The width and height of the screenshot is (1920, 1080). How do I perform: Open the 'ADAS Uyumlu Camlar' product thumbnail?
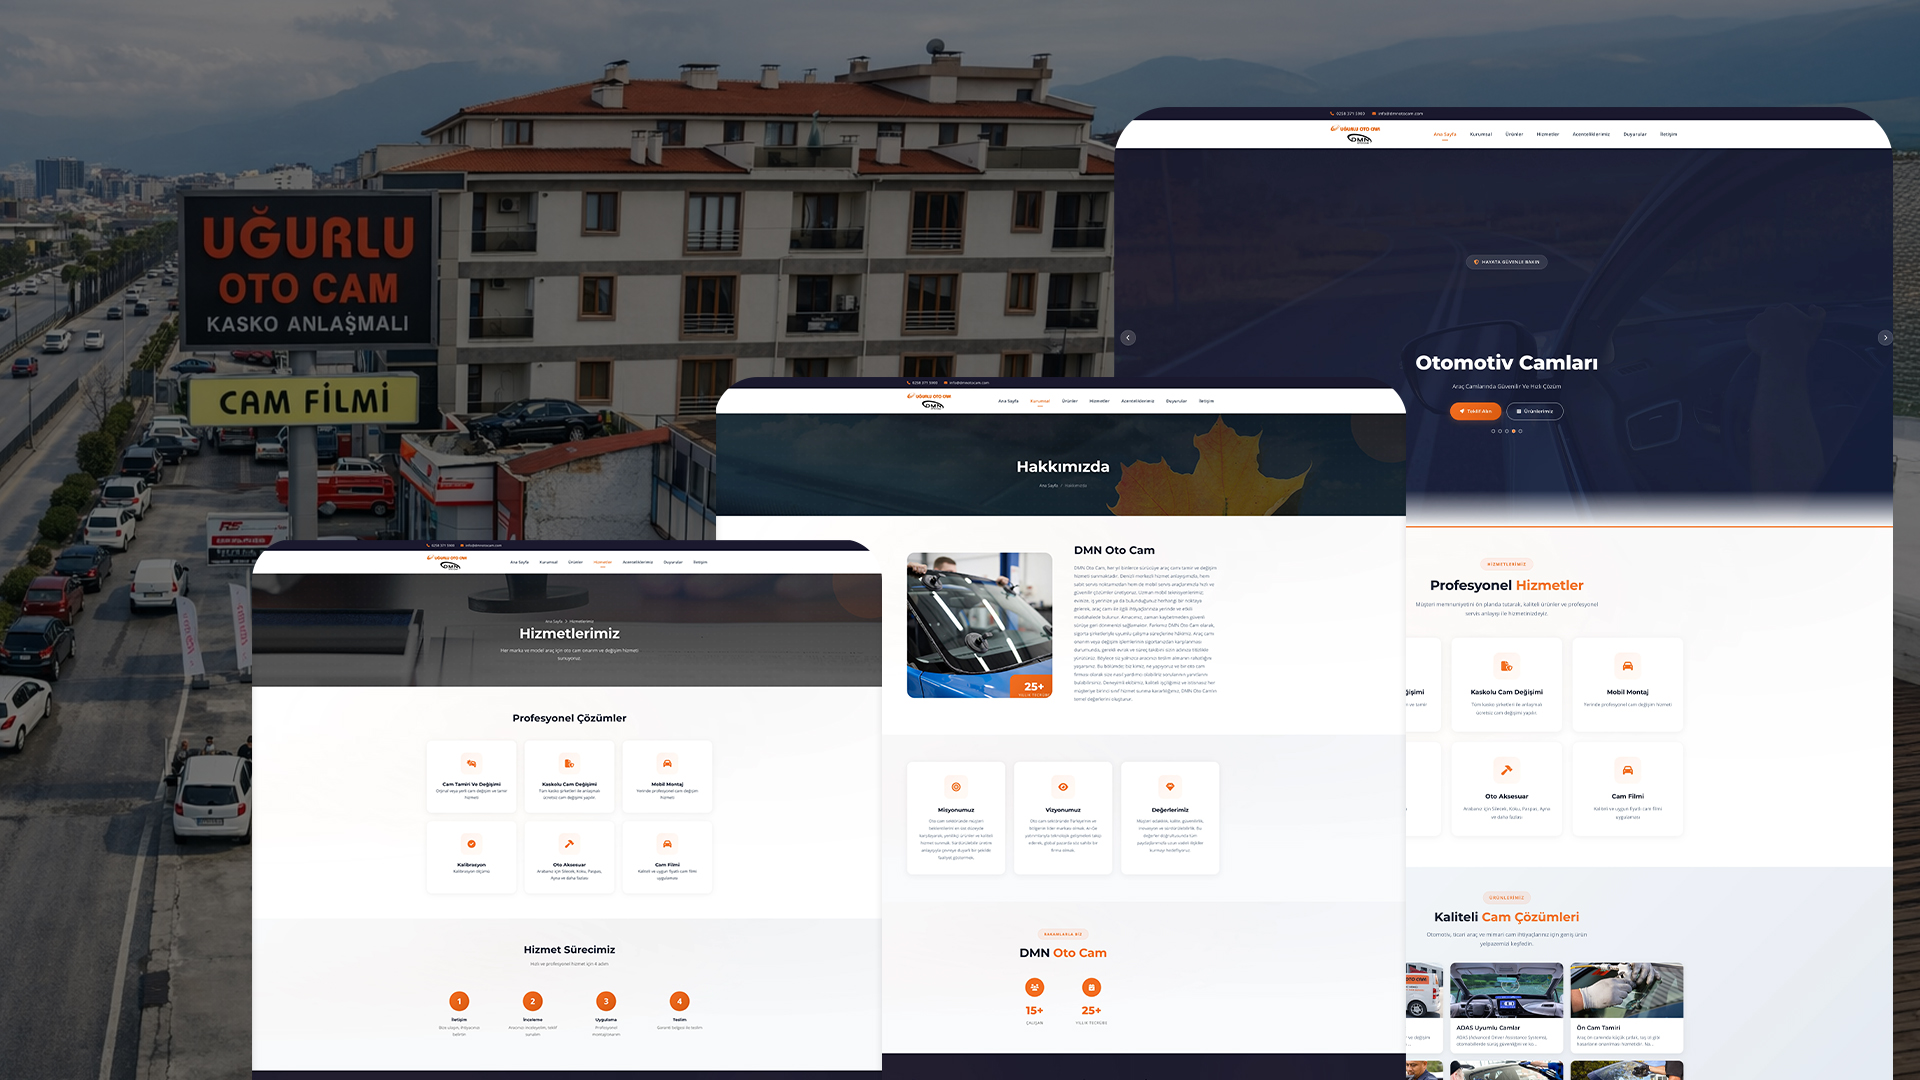coord(1506,991)
